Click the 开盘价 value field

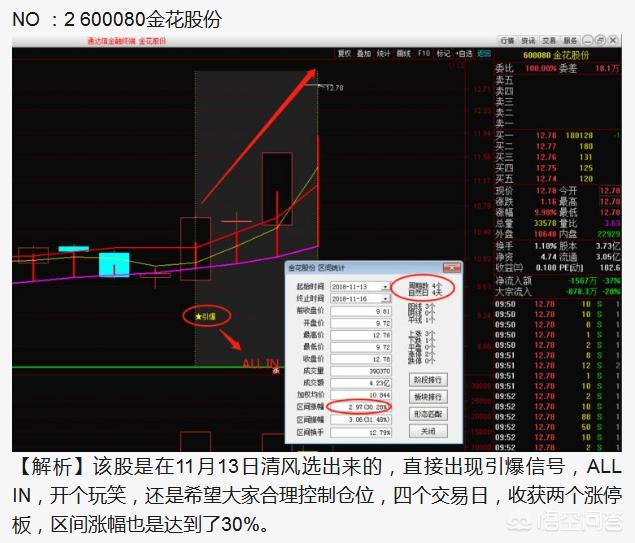[361, 324]
